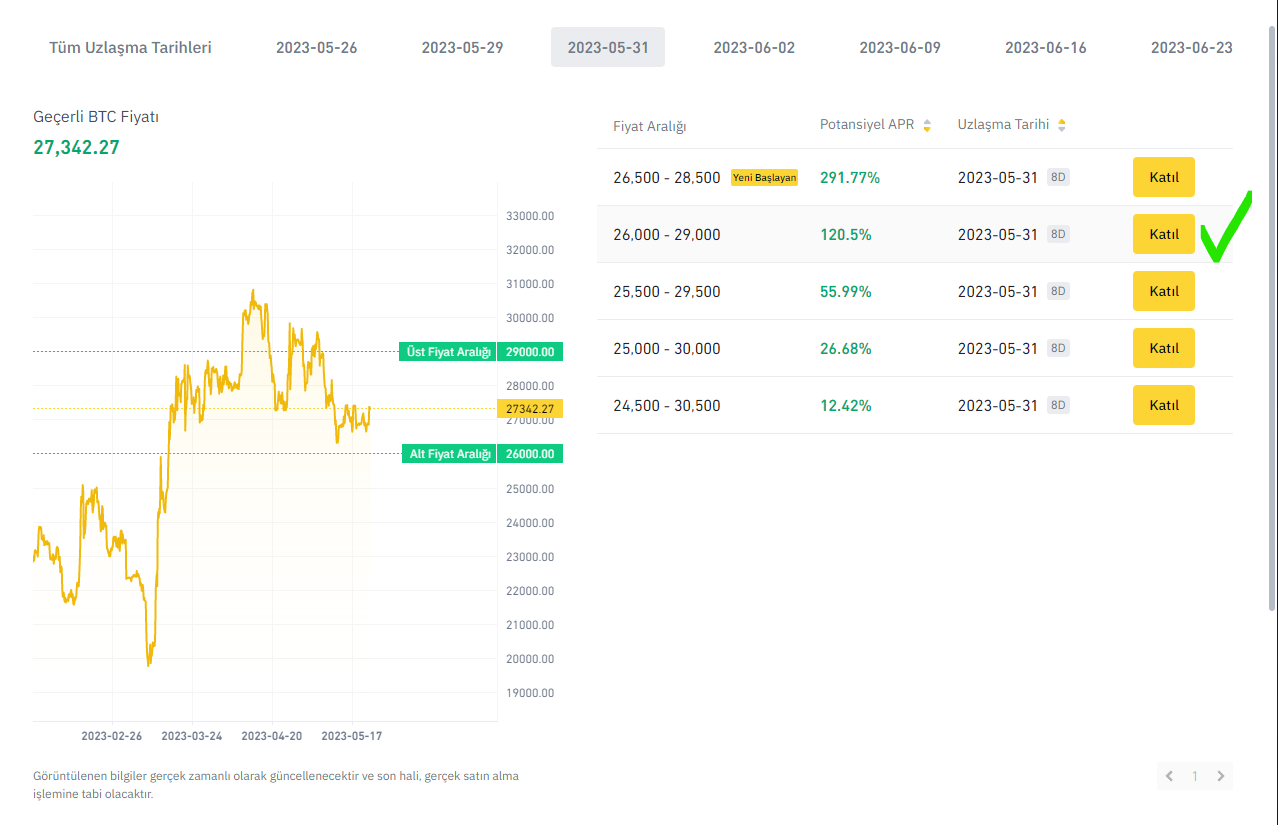Click the 27342.27 current price marker

530,409
